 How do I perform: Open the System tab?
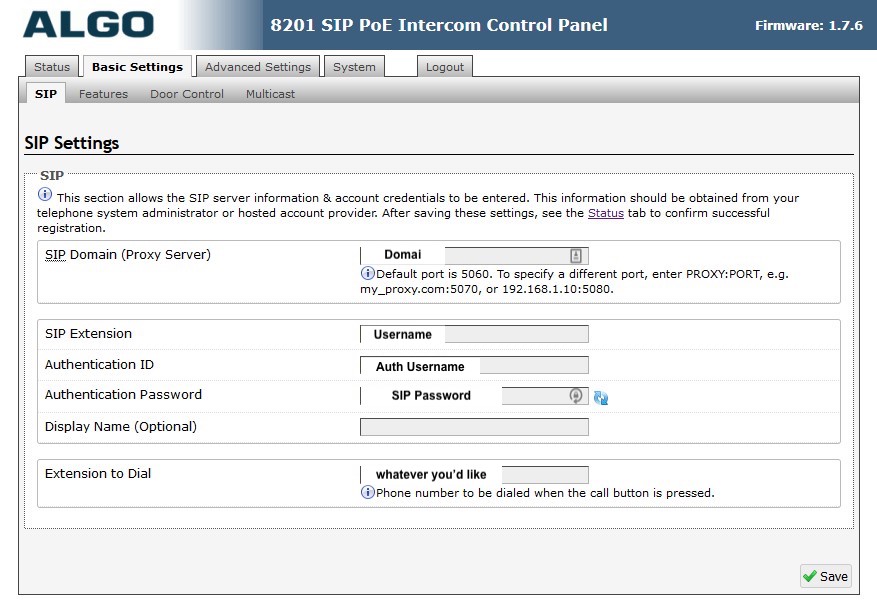[x=355, y=66]
